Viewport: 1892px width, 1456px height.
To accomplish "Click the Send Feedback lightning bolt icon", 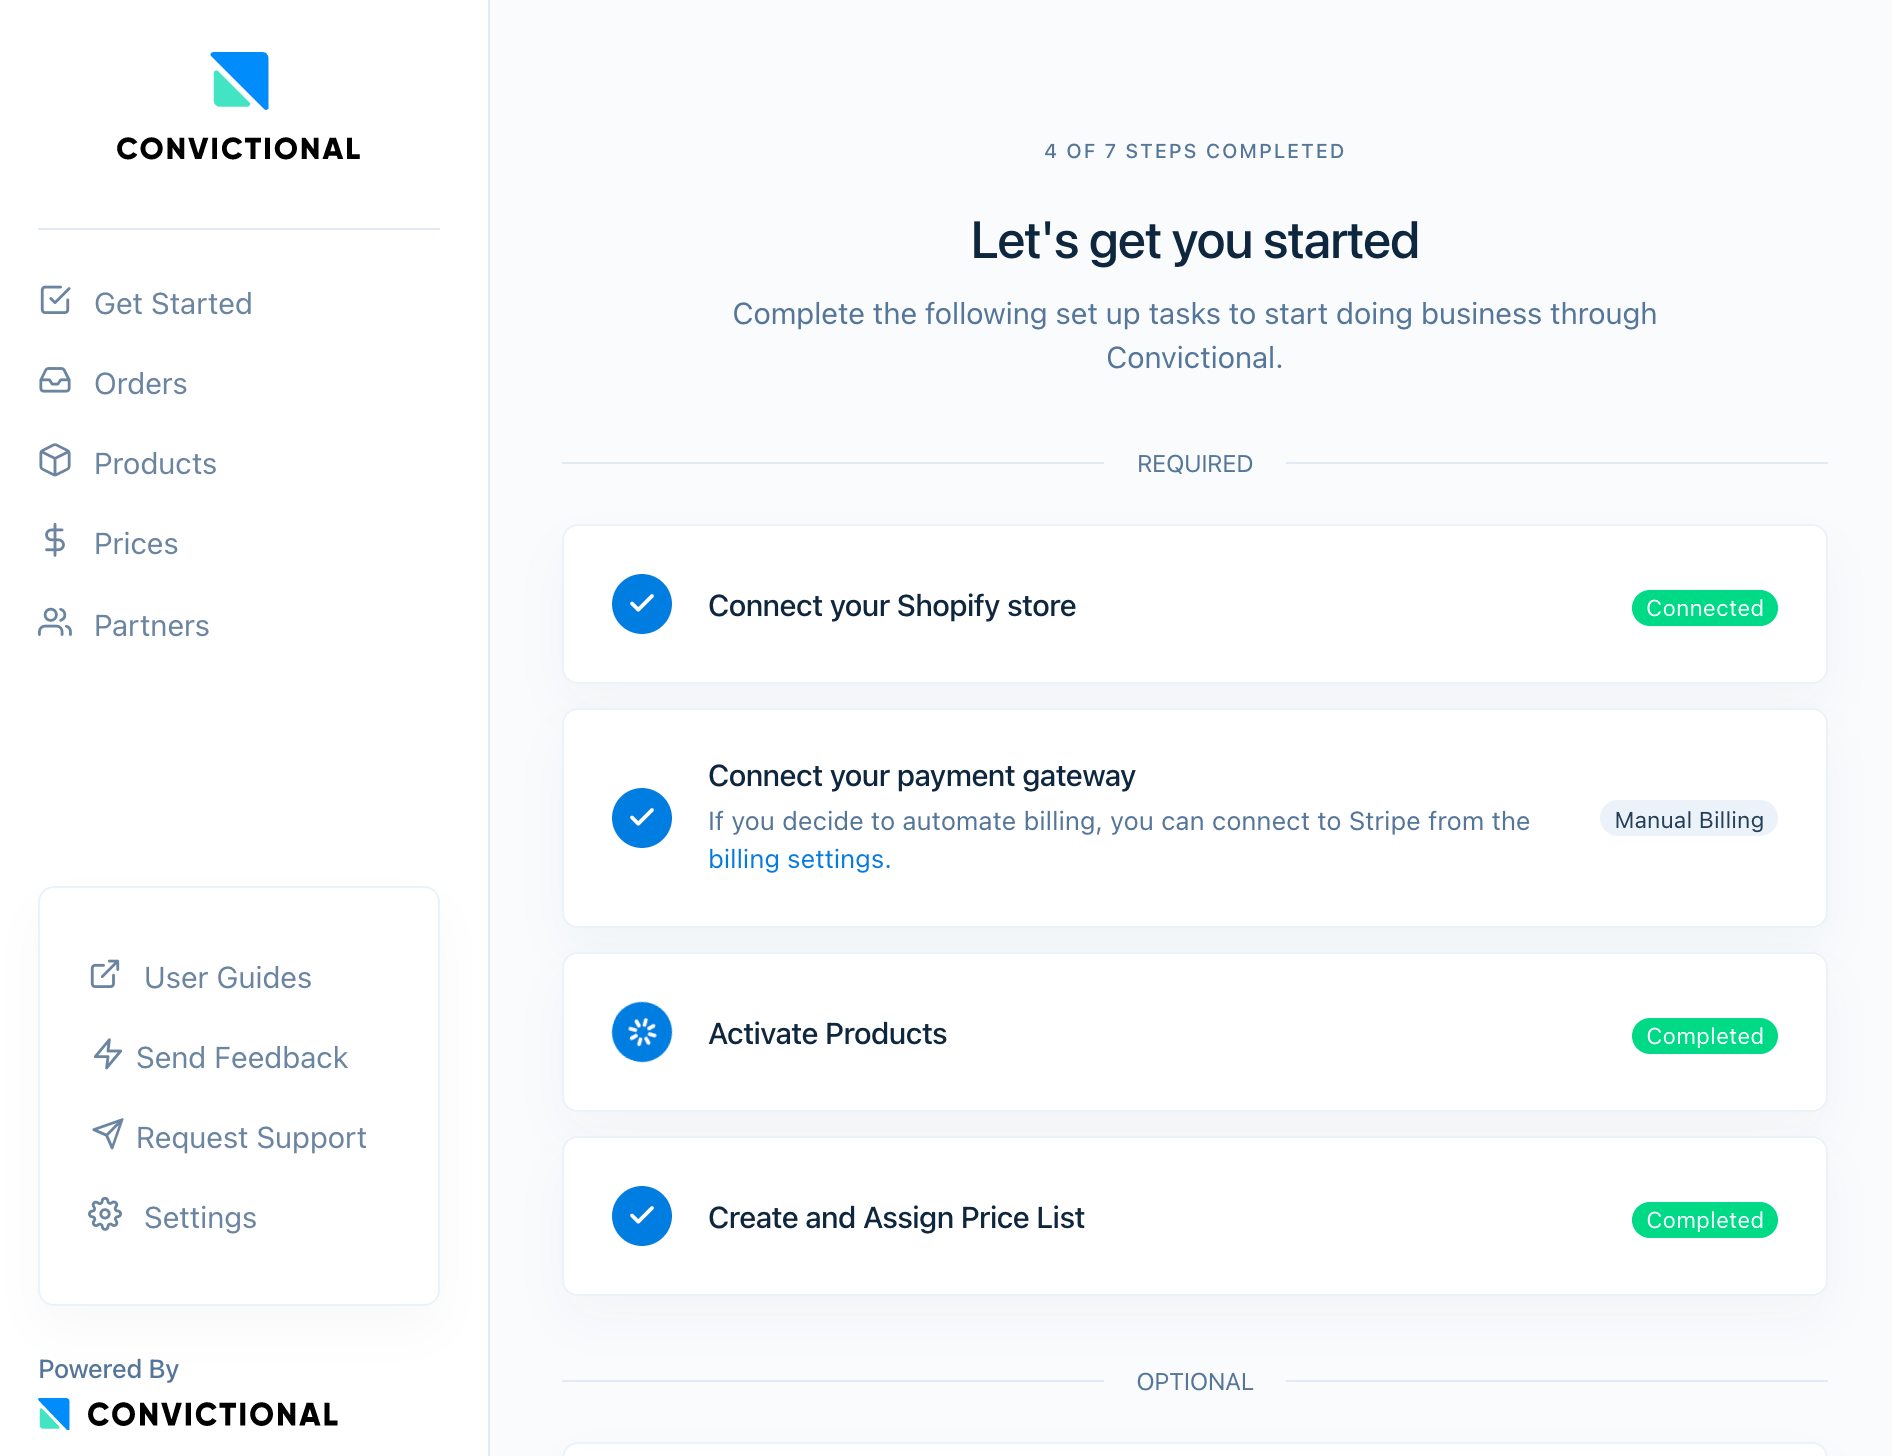I will (x=107, y=1055).
